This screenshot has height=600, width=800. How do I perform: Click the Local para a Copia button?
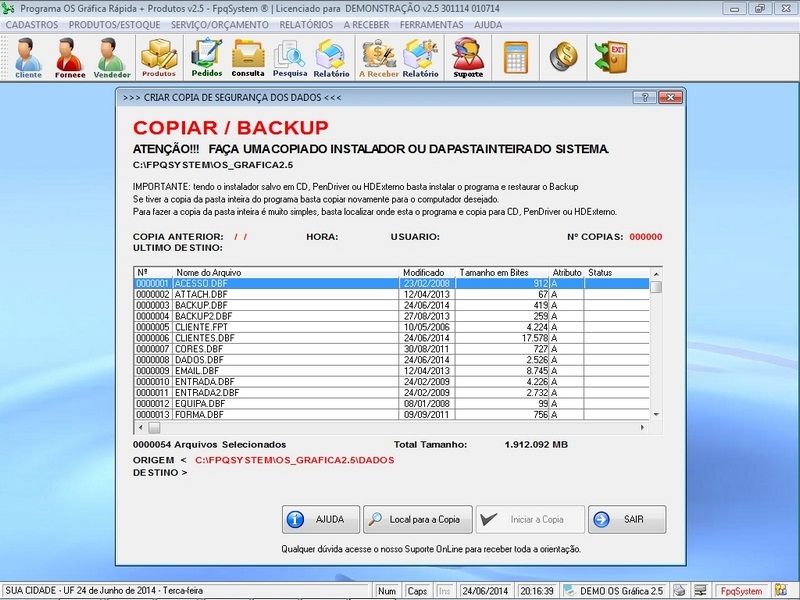[x=417, y=519]
